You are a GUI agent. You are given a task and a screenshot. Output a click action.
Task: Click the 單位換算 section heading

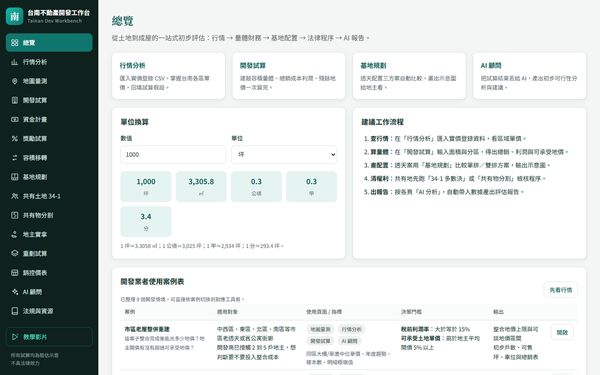point(135,122)
